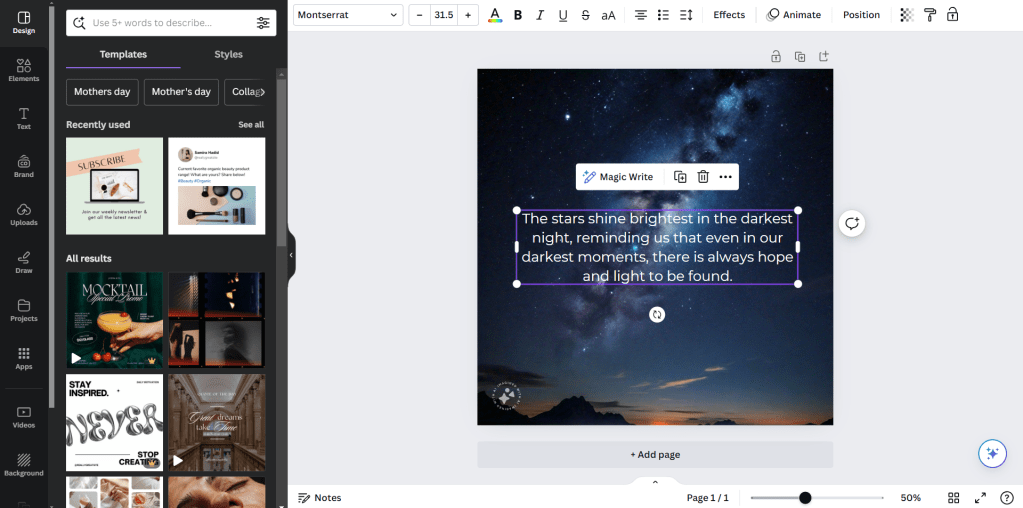
Task: Click the text color icon
Action: click(494, 15)
